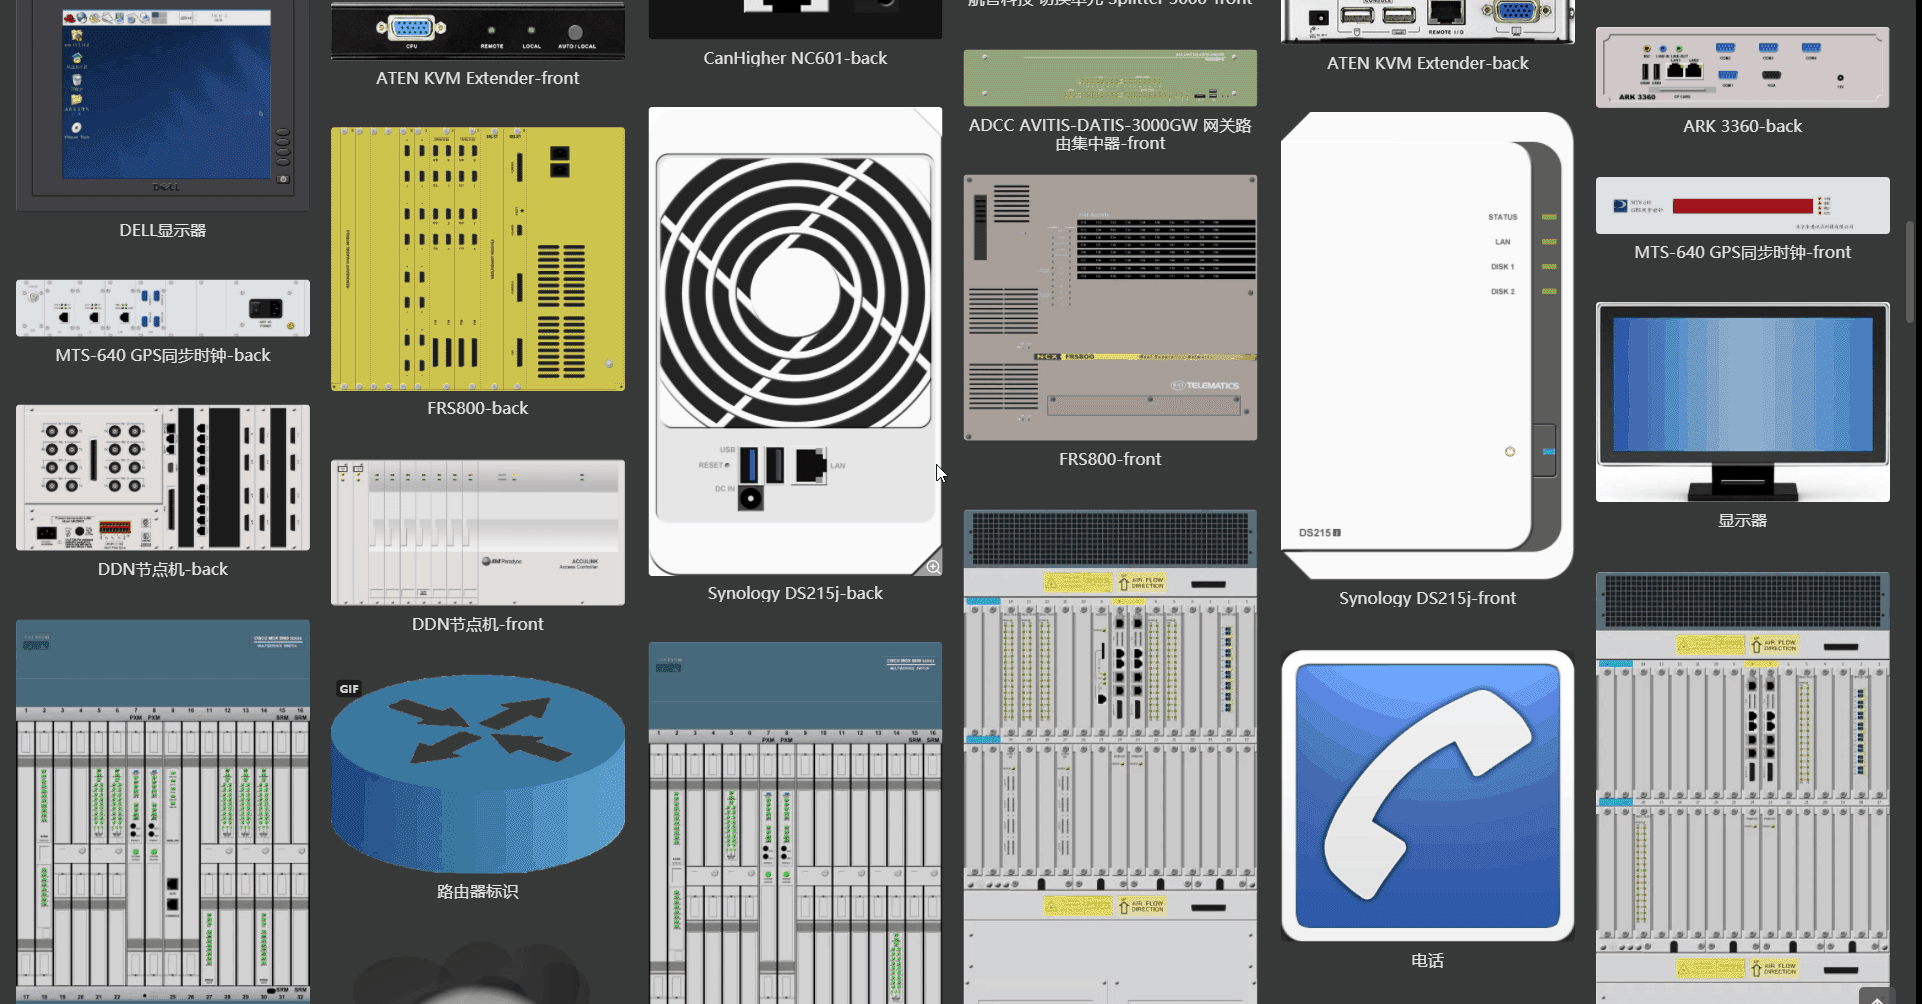This screenshot has height=1004, width=1922.
Task: Click the 'FRS800-back' caption
Action: coord(478,408)
